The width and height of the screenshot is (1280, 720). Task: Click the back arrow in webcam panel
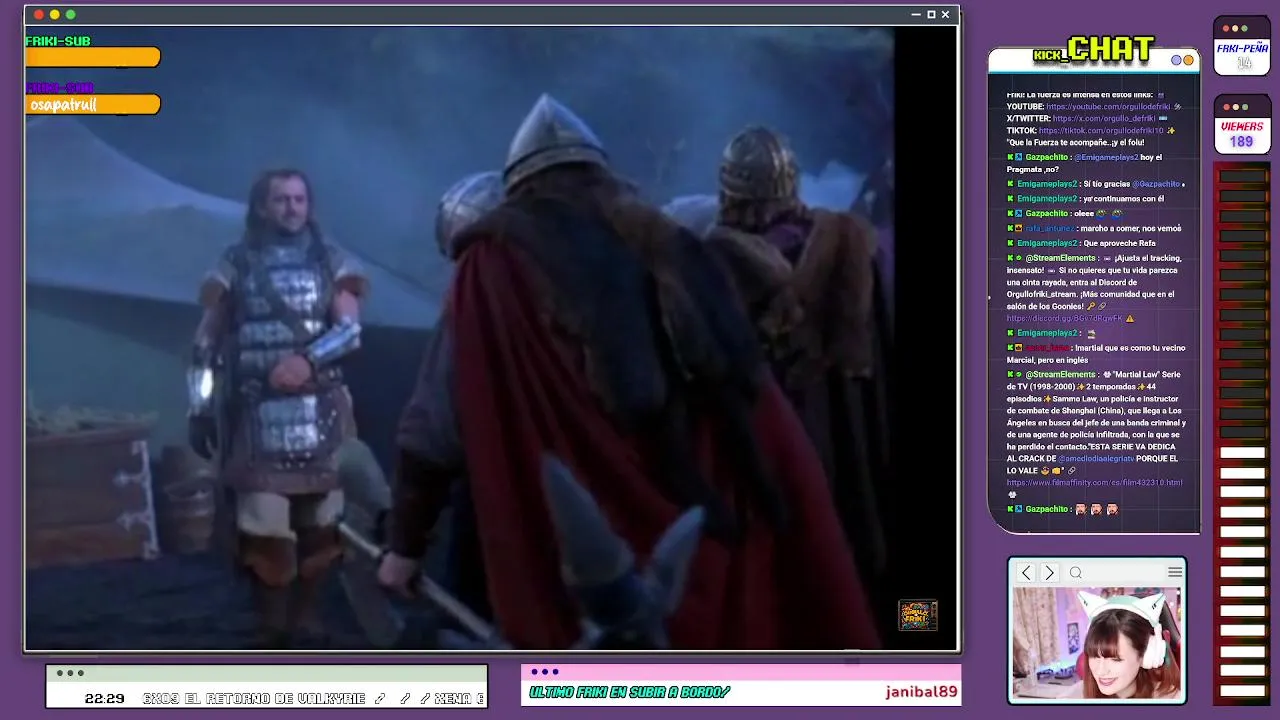coord(1026,573)
